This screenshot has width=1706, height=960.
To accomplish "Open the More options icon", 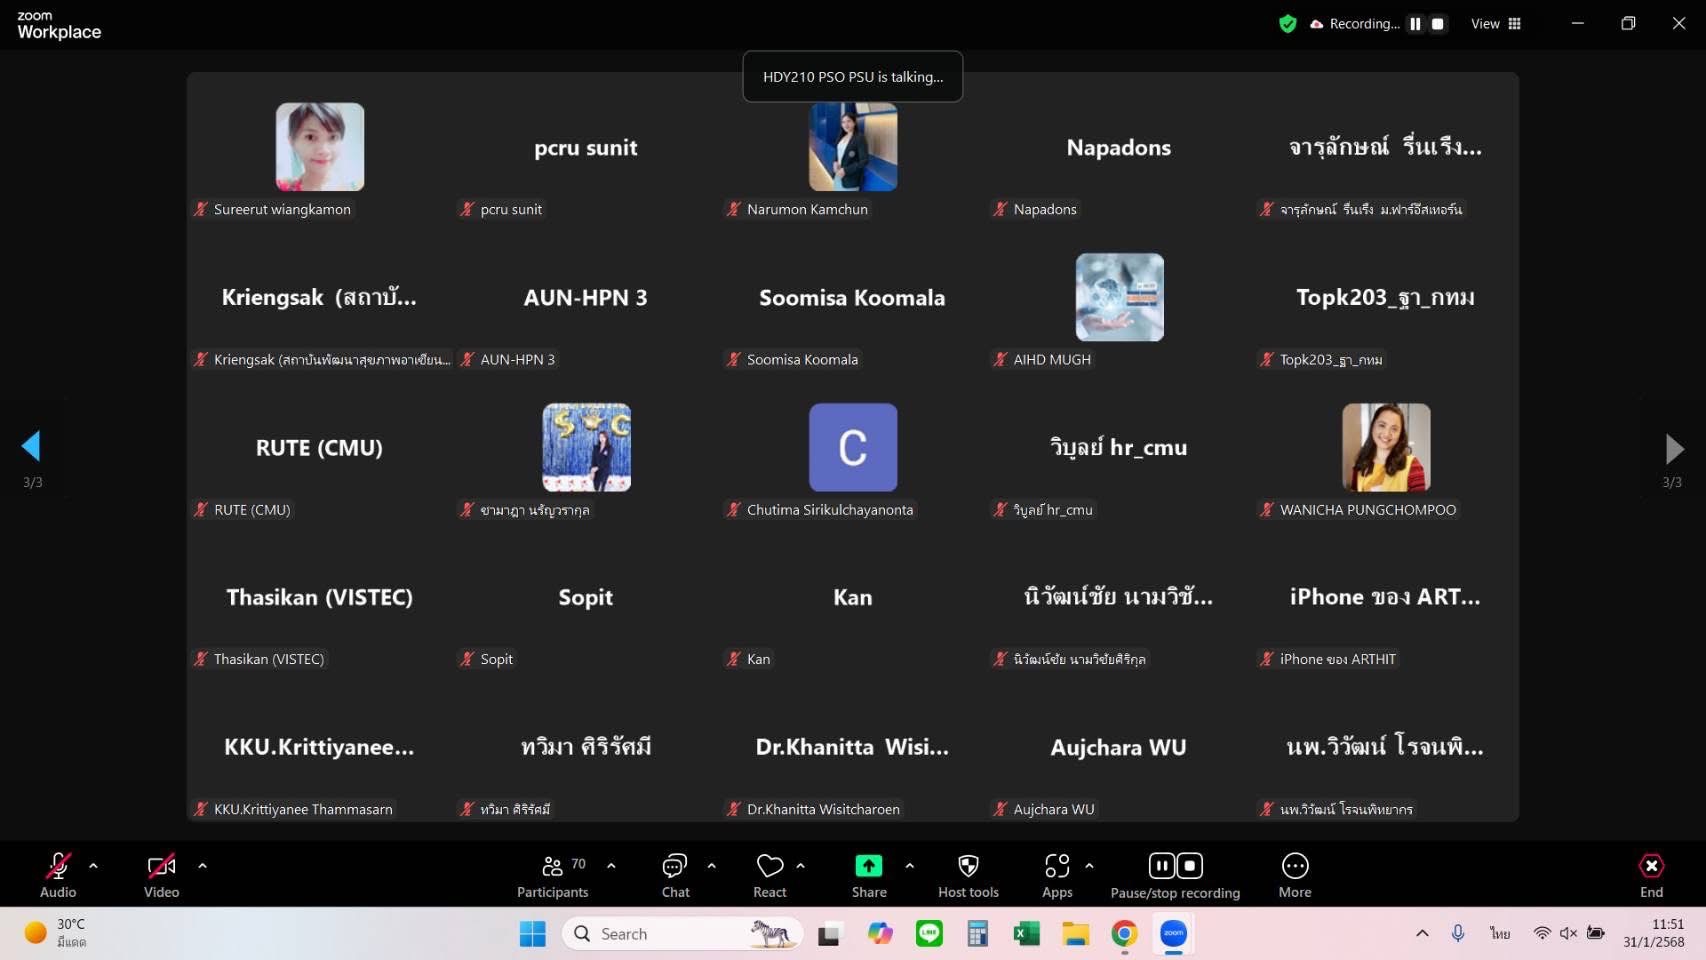I will click(1294, 875).
